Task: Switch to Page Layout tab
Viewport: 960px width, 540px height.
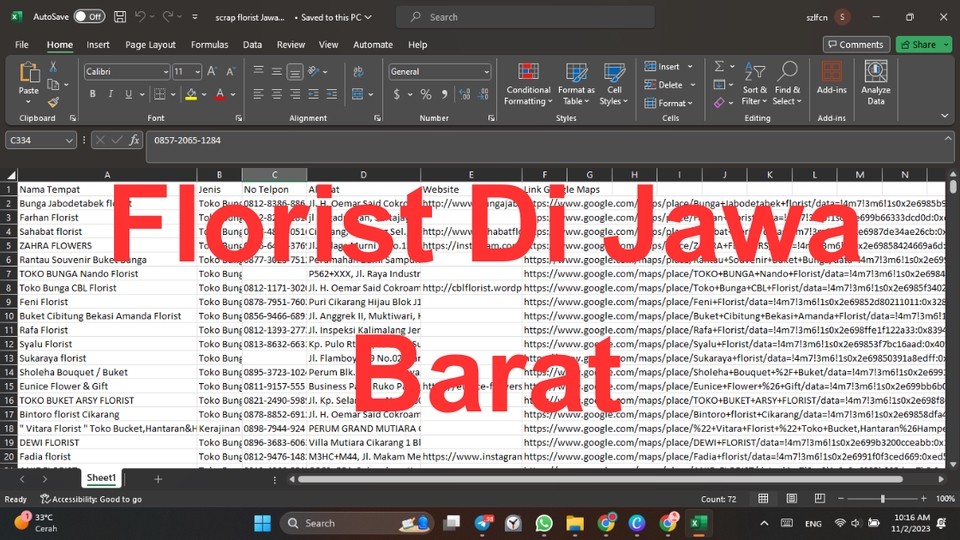Action: click(150, 45)
